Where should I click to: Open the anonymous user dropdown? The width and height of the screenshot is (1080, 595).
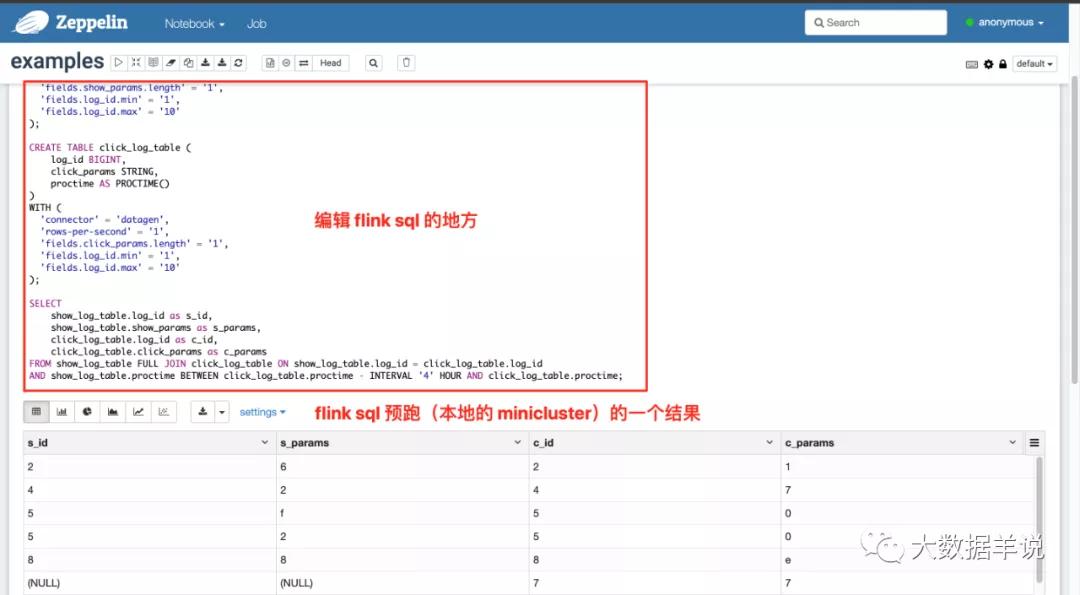coord(1004,23)
